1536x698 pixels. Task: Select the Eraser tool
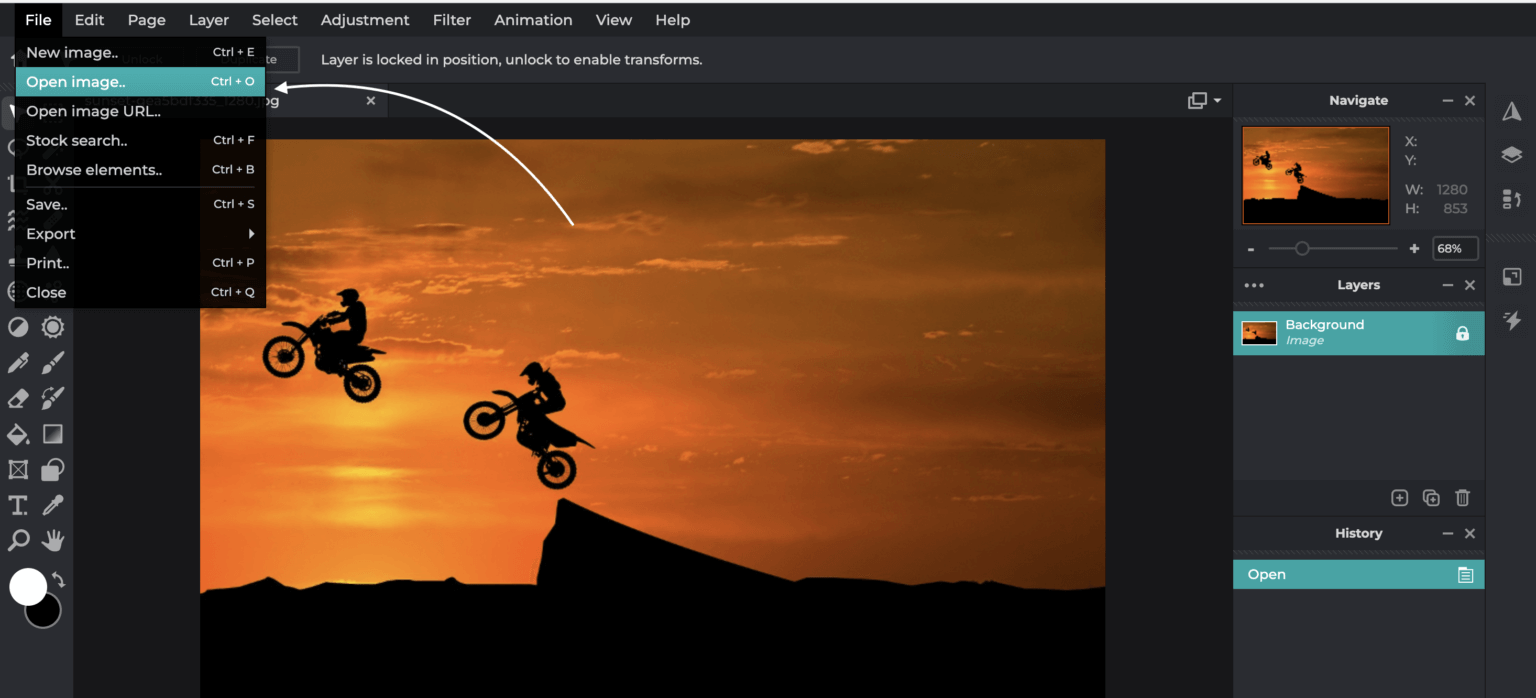point(17,398)
